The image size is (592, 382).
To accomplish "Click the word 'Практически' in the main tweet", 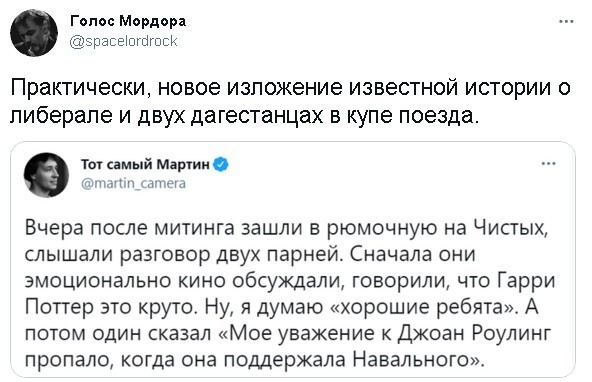I will coord(80,88).
